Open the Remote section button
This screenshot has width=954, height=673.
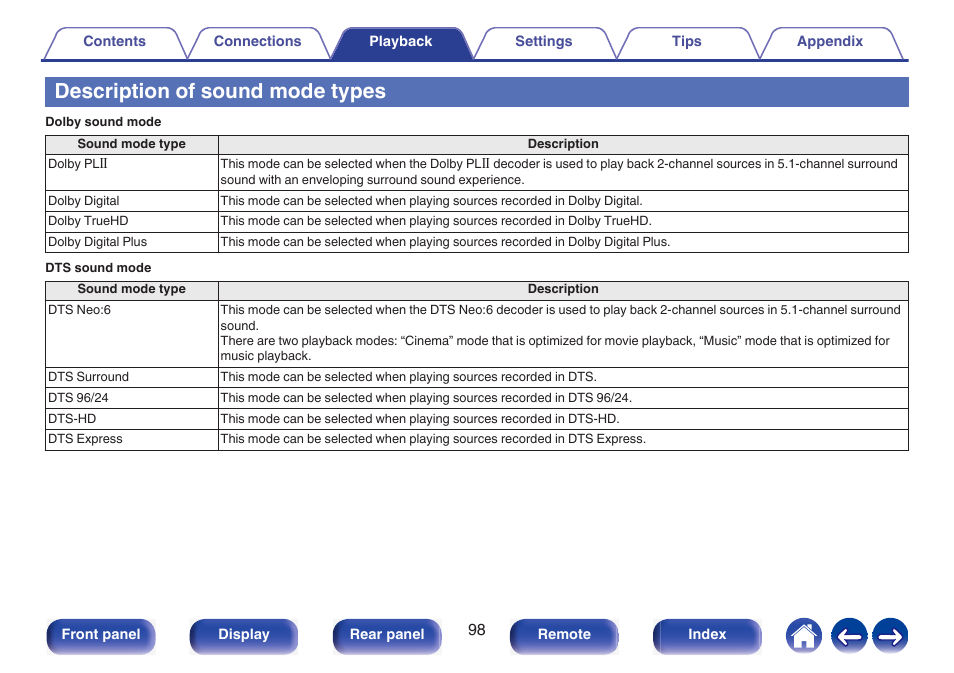coord(564,635)
